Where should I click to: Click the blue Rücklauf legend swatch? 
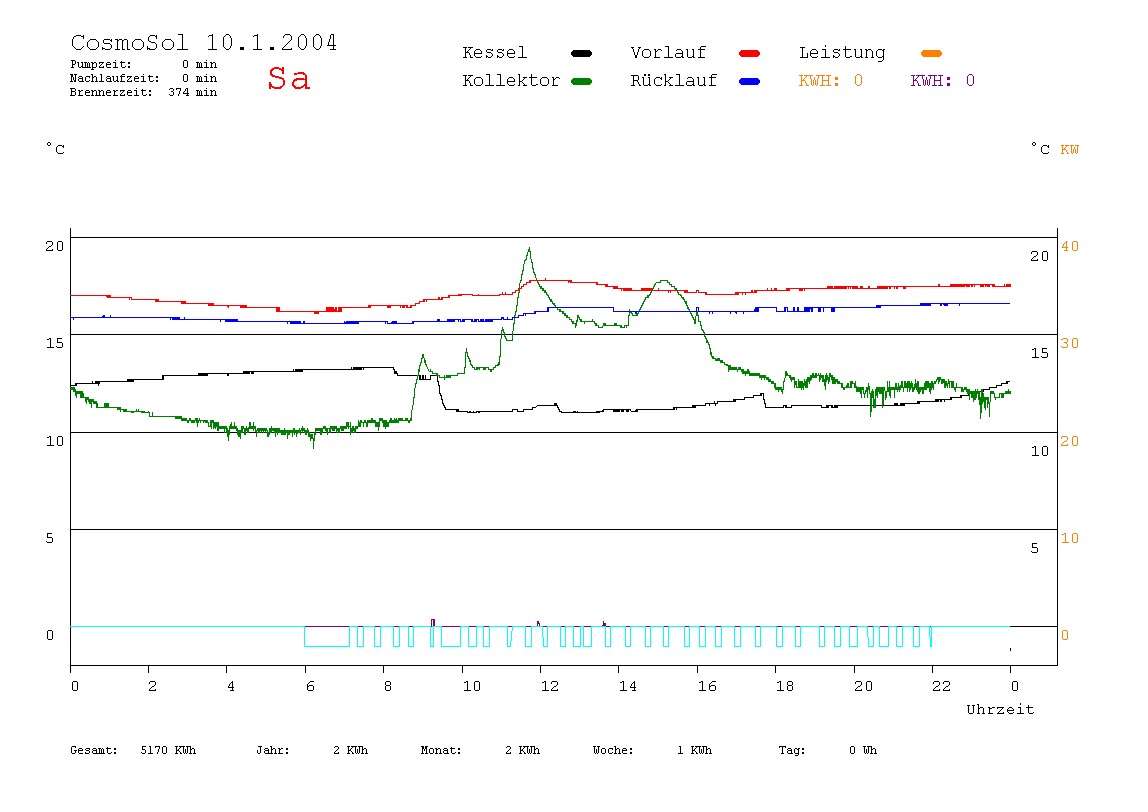tap(750, 81)
